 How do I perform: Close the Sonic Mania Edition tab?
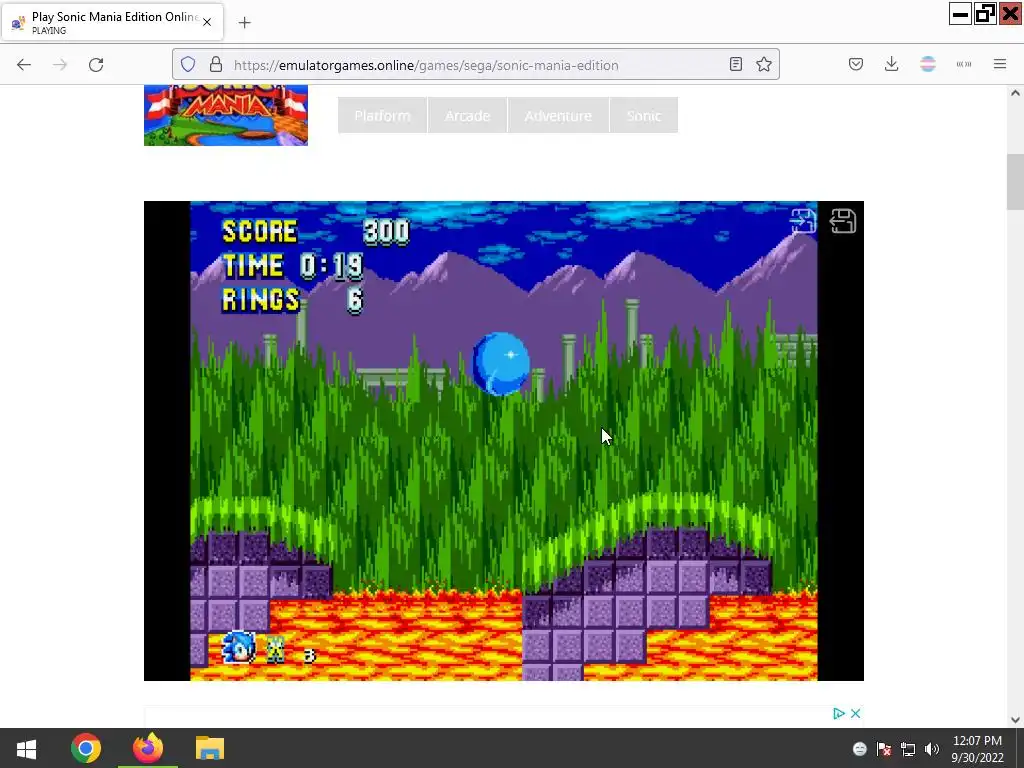(x=207, y=22)
